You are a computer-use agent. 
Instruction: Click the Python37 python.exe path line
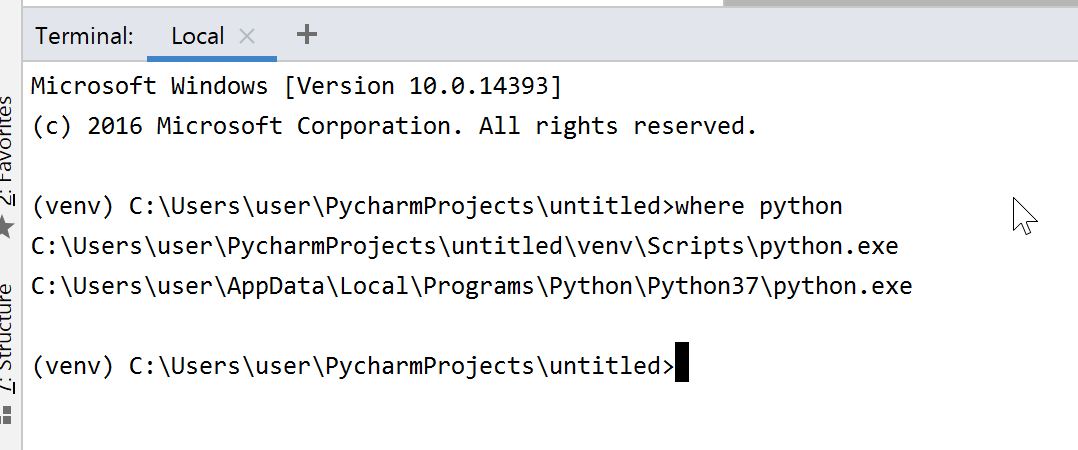point(472,286)
